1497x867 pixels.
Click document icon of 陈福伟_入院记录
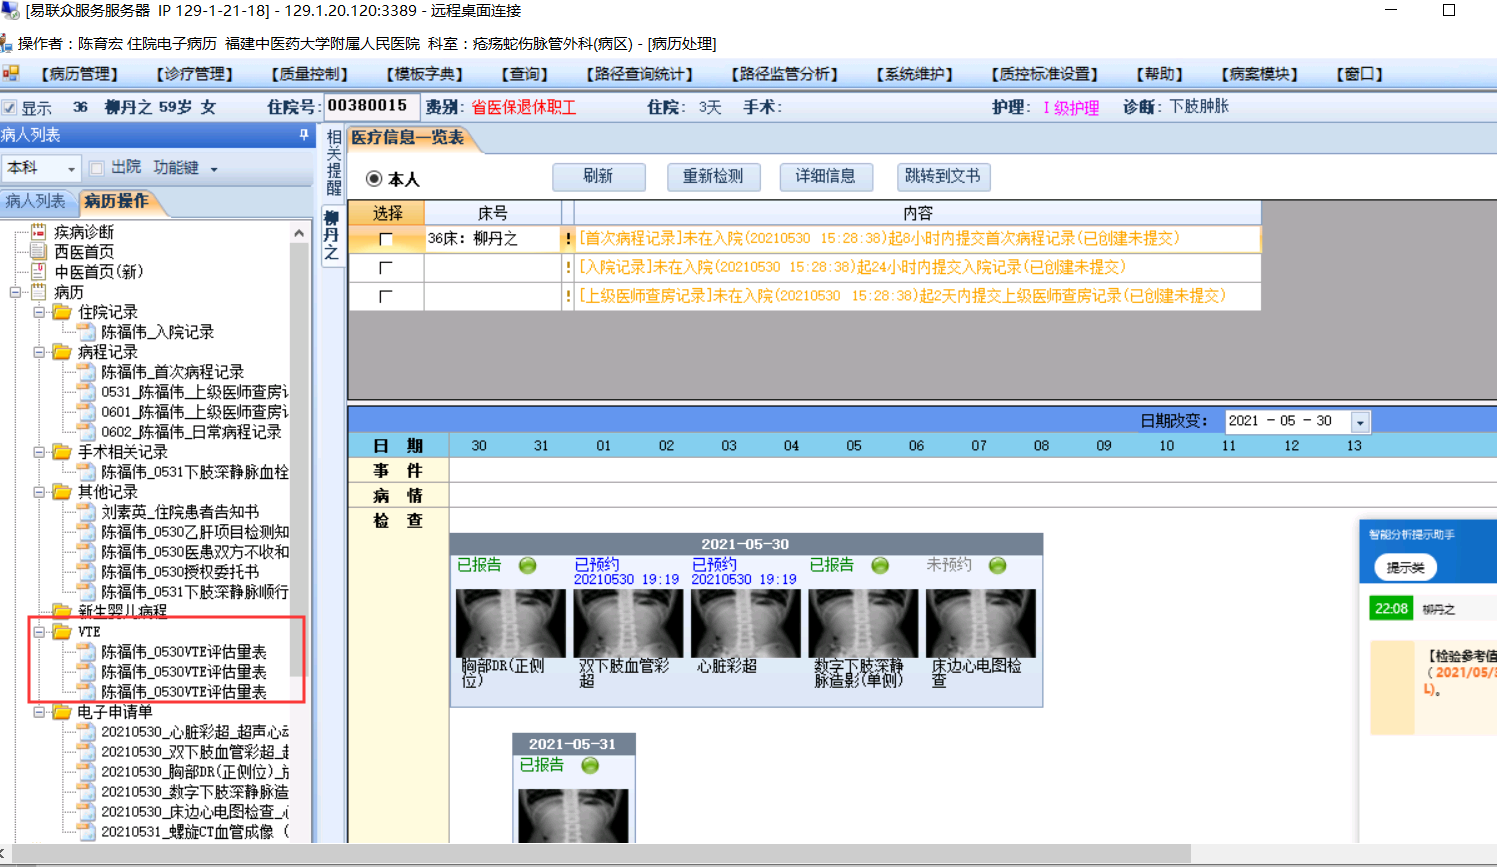pyautogui.click(x=86, y=332)
